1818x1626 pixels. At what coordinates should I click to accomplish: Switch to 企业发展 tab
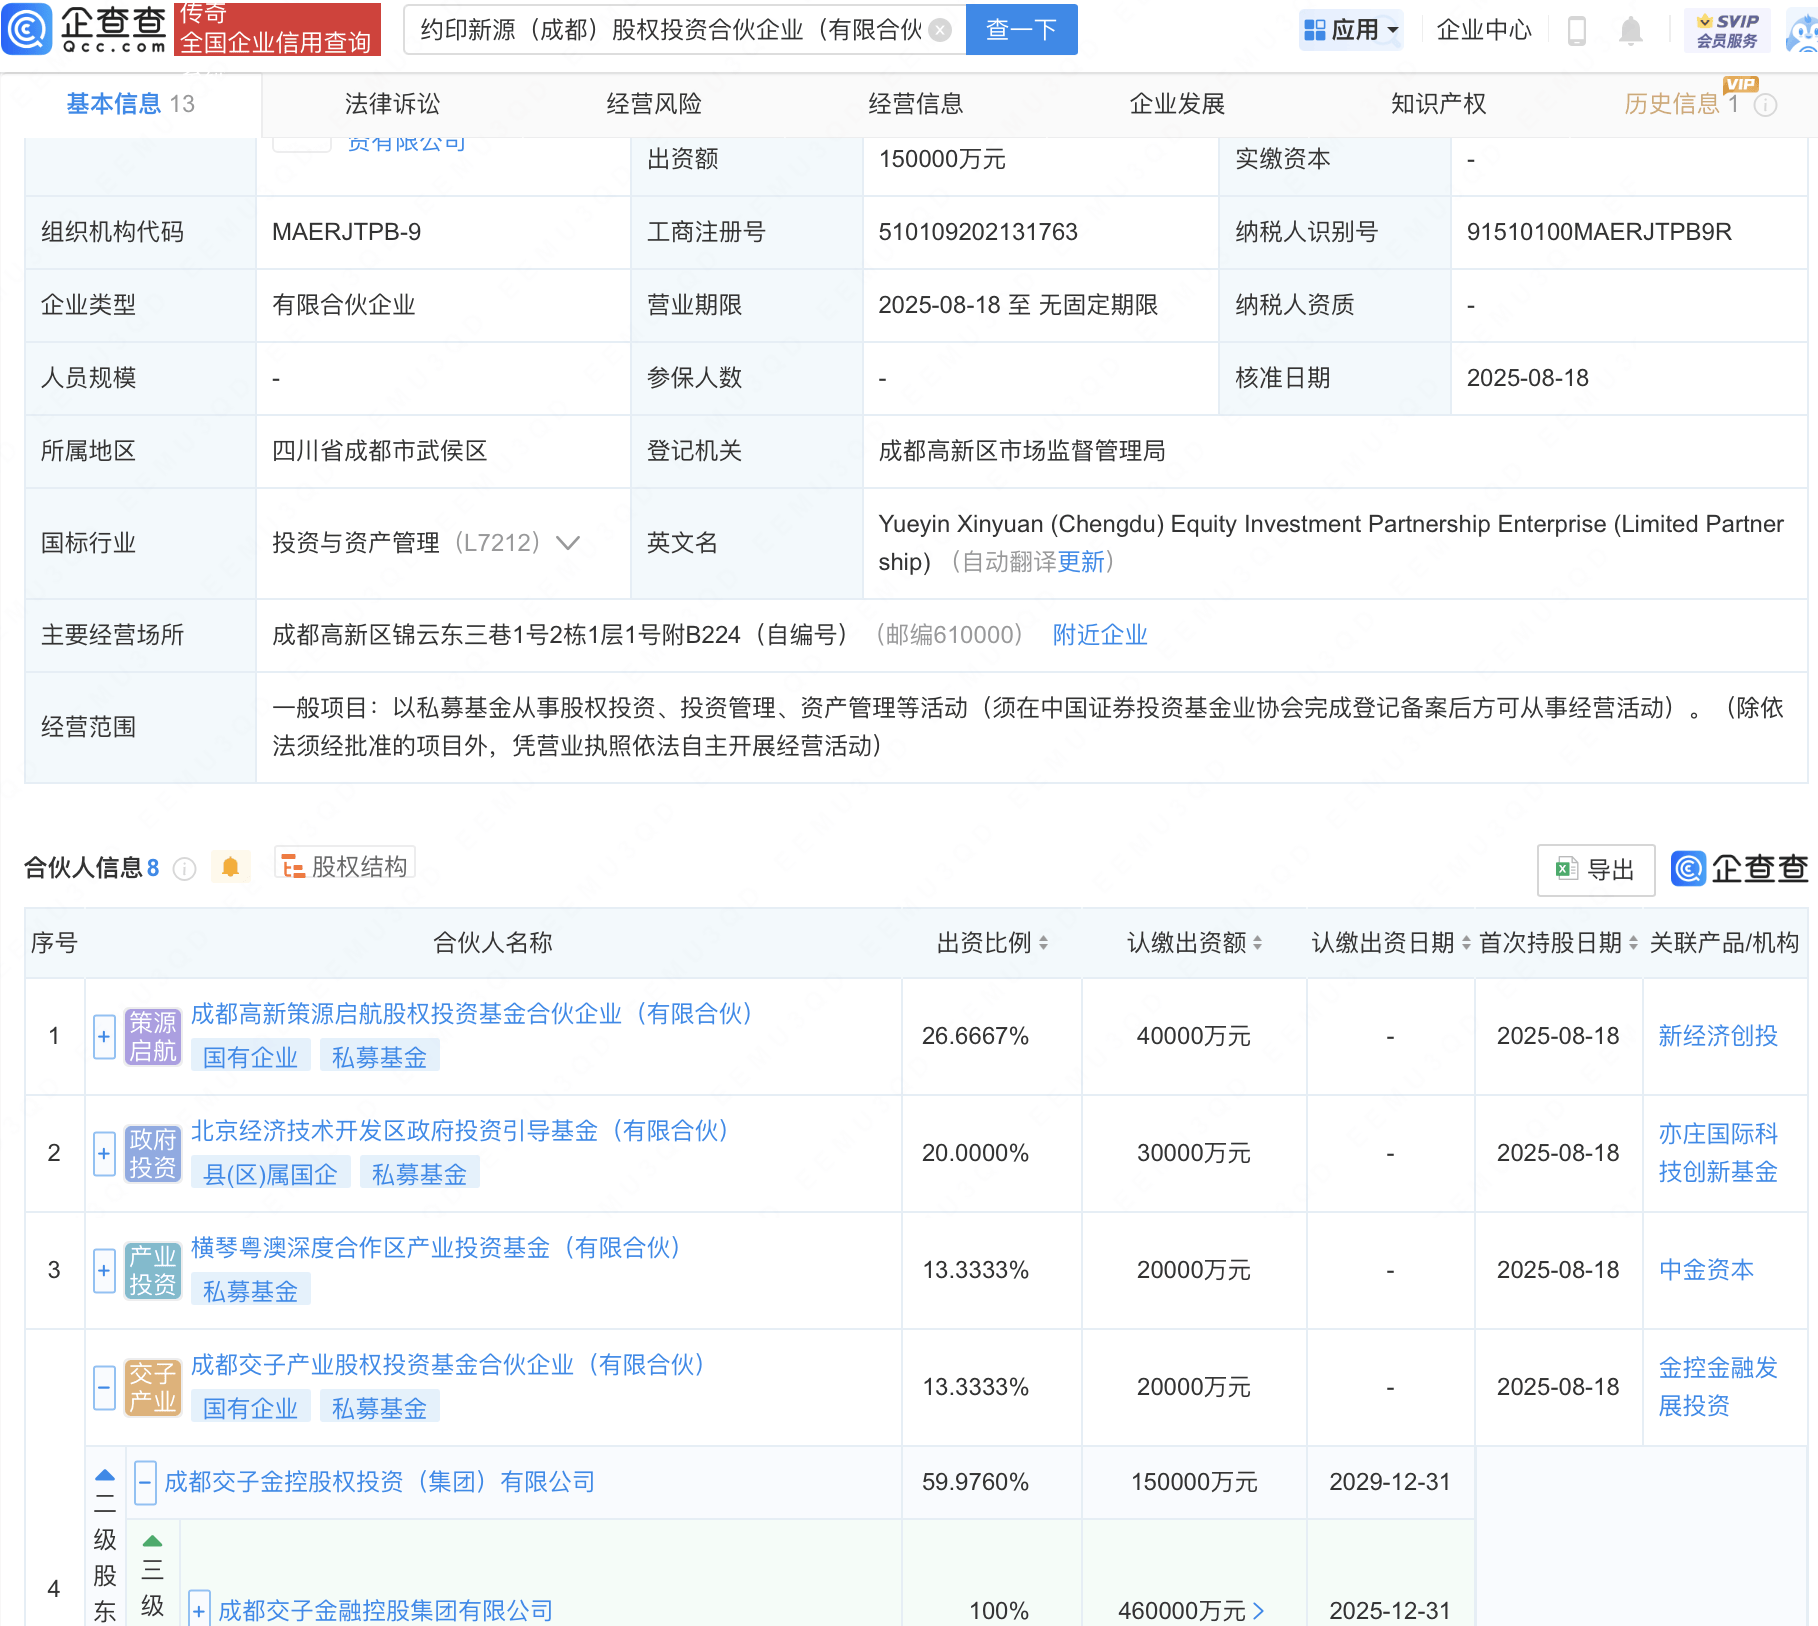1177,104
